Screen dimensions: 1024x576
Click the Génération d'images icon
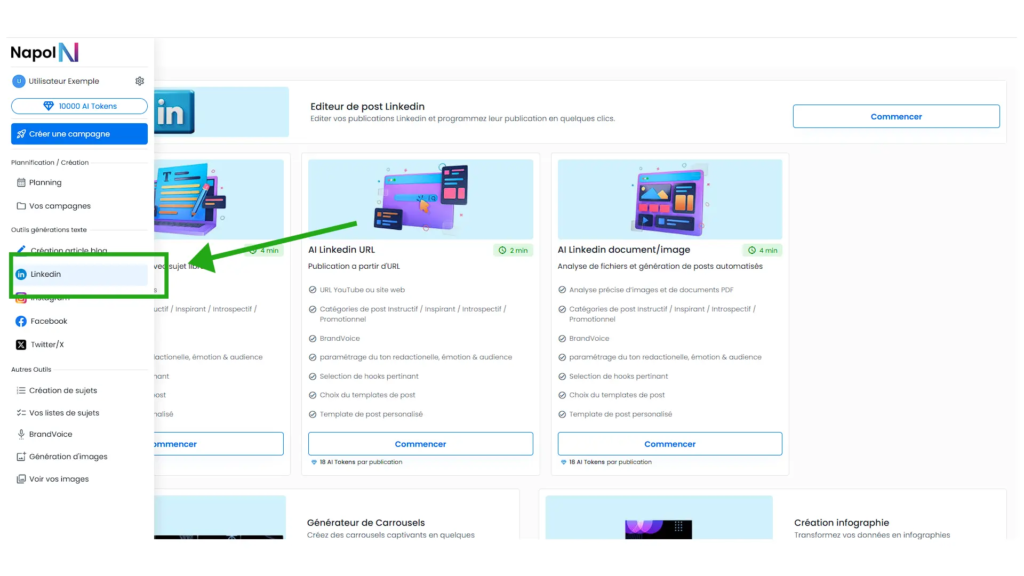pyautogui.click(x=21, y=456)
